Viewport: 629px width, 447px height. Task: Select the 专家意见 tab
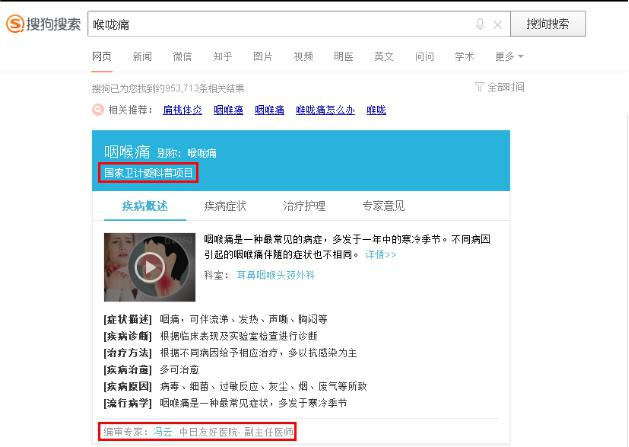click(x=383, y=206)
